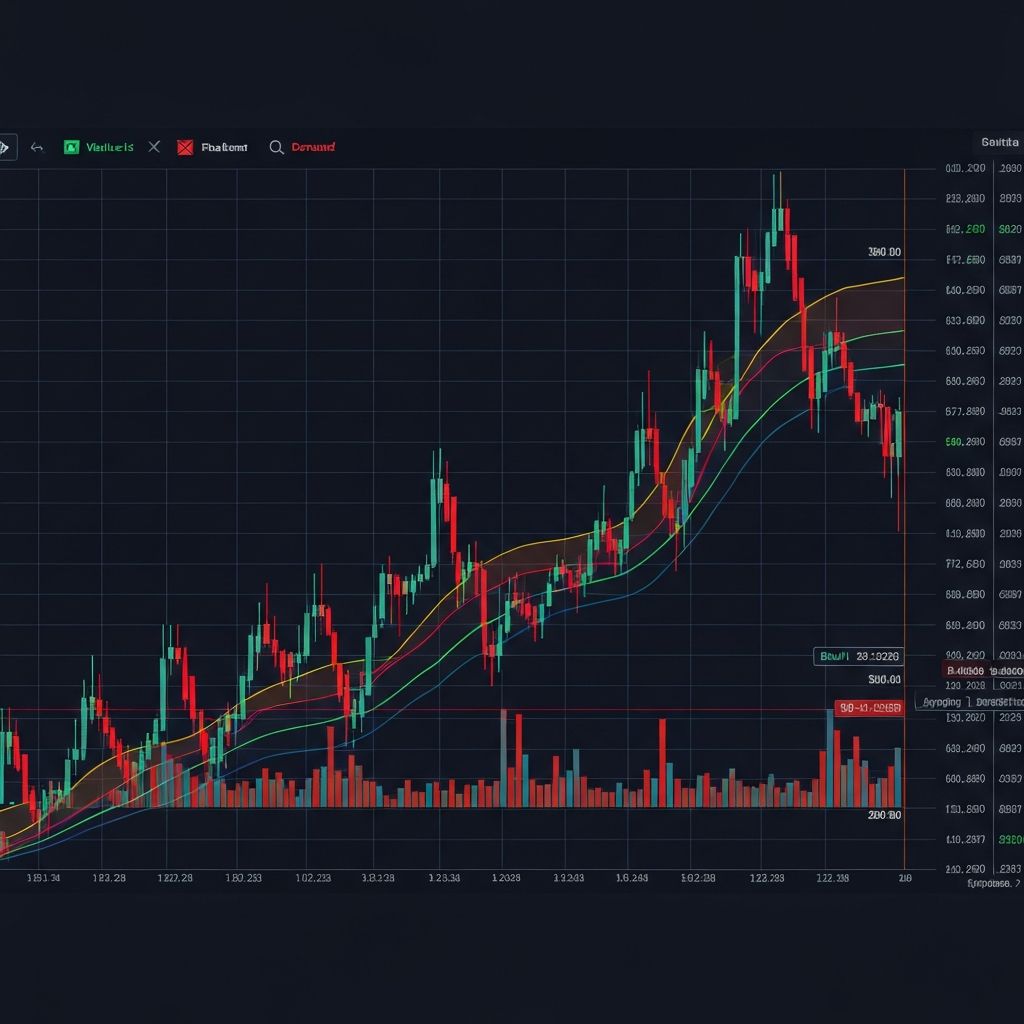
Task: Open the top-right panel button
Action: [999, 143]
